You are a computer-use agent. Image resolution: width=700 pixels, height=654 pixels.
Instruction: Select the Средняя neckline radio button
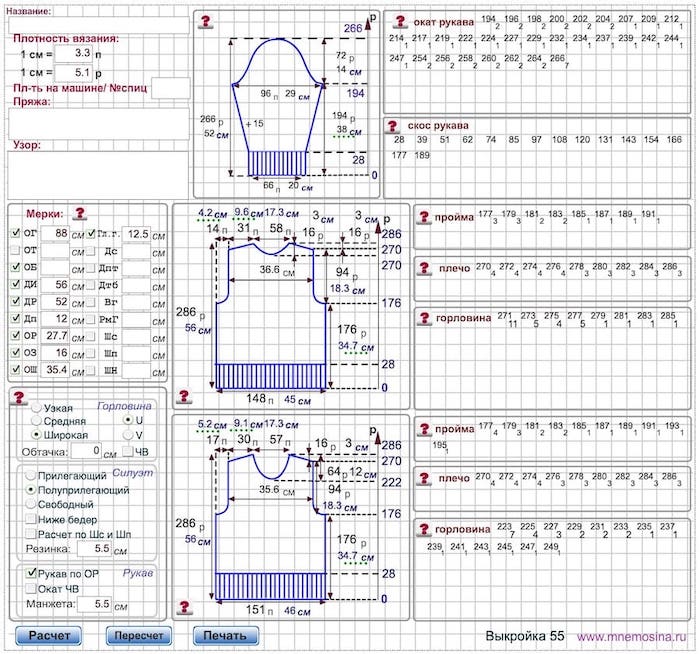click(x=37, y=421)
